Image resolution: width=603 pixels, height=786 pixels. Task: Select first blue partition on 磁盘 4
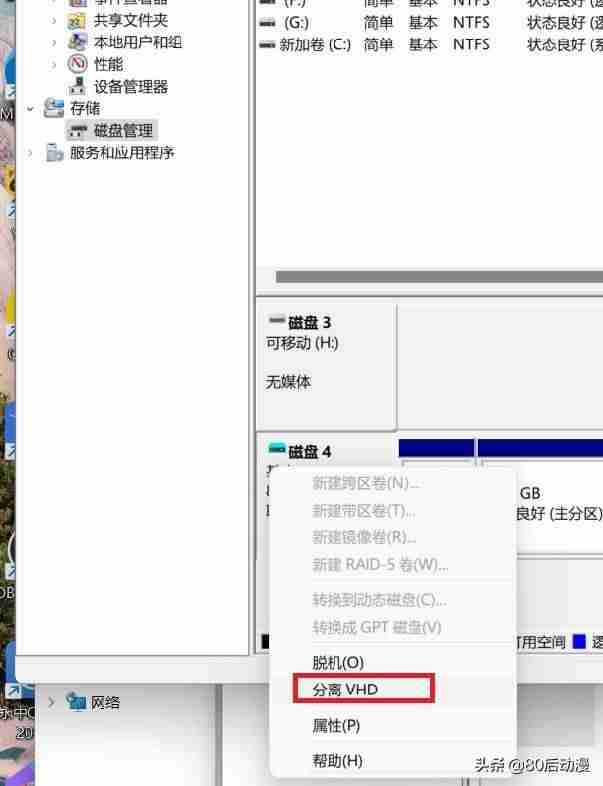click(x=436, y=448)
